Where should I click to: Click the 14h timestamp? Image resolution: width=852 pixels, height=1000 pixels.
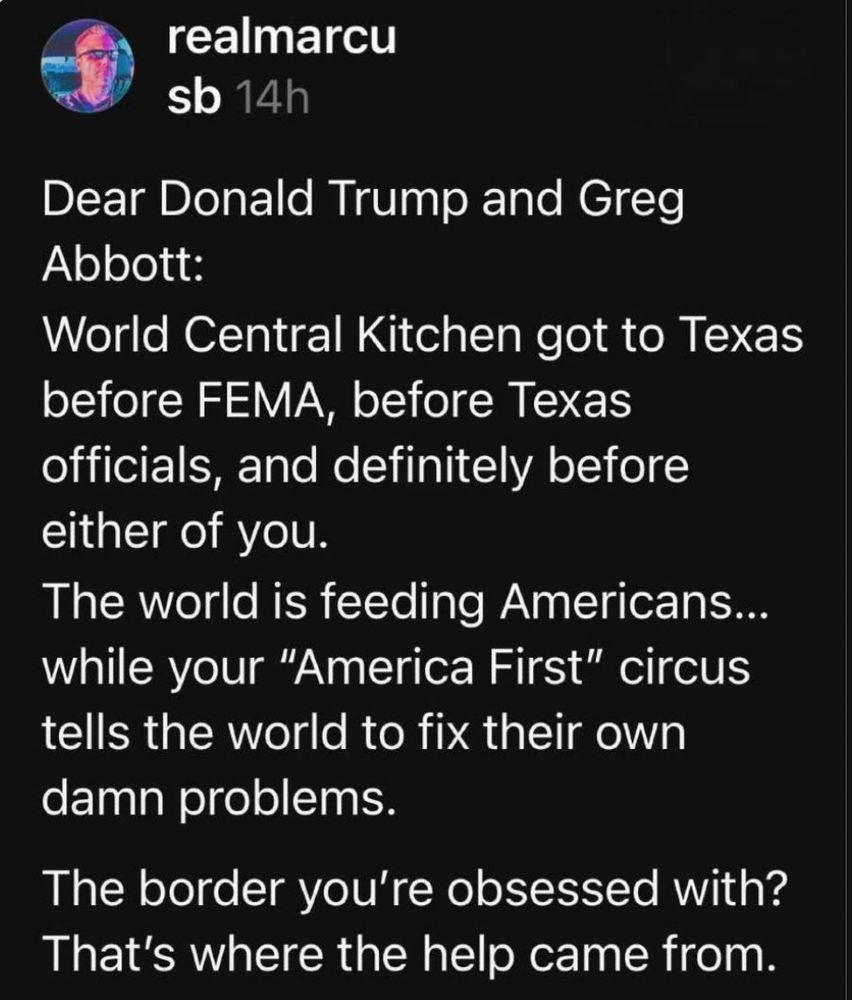tap(272, 99)
